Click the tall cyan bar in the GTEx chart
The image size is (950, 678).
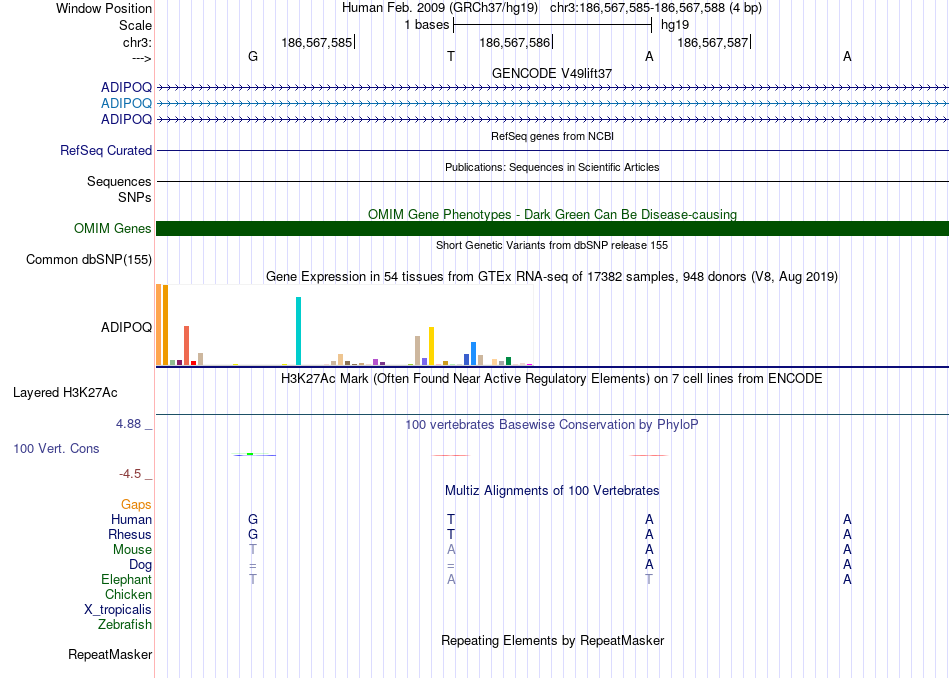click(x=298, y=331)
